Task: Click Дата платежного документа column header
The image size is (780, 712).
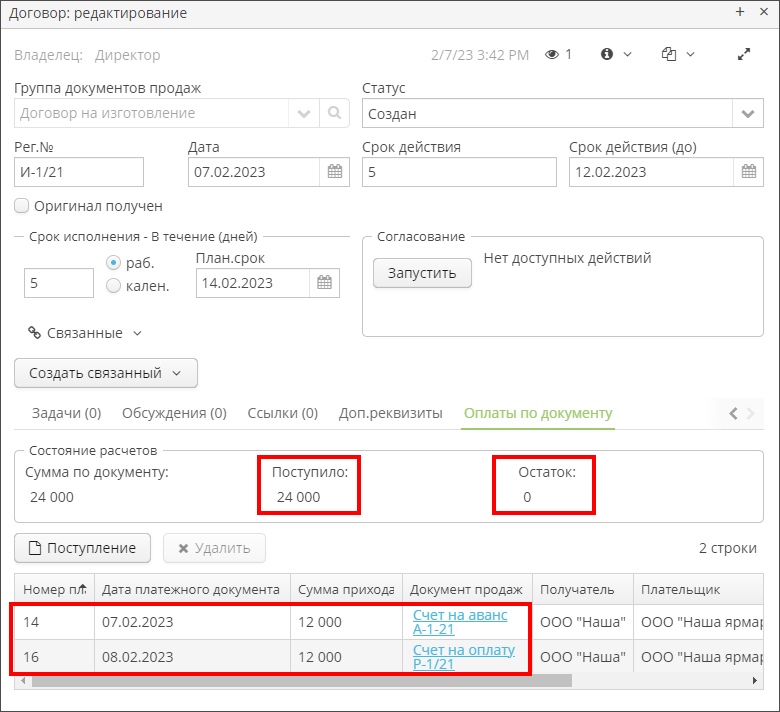Action: click(193, 589)
